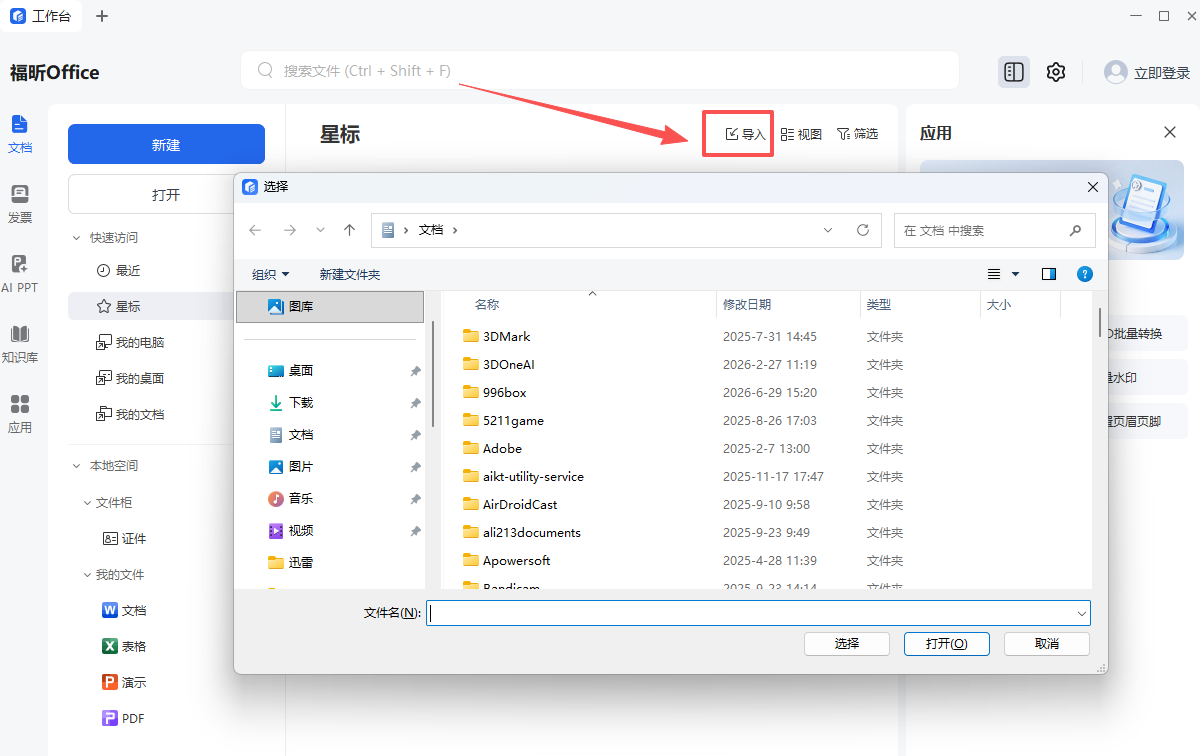Viewport: 1200px width, 756px height.
Task: Toggle the side panel layout icon in header
Action: click(x=1014, y=72)
